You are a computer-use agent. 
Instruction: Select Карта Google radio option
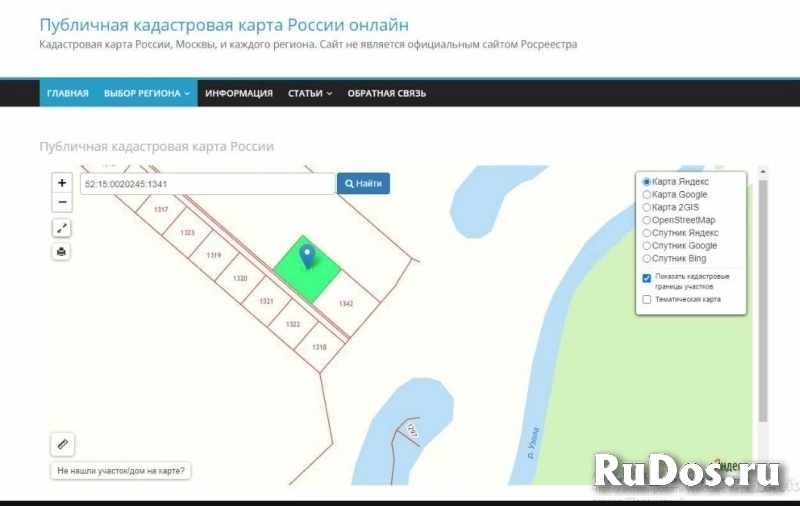click(647, 195)
